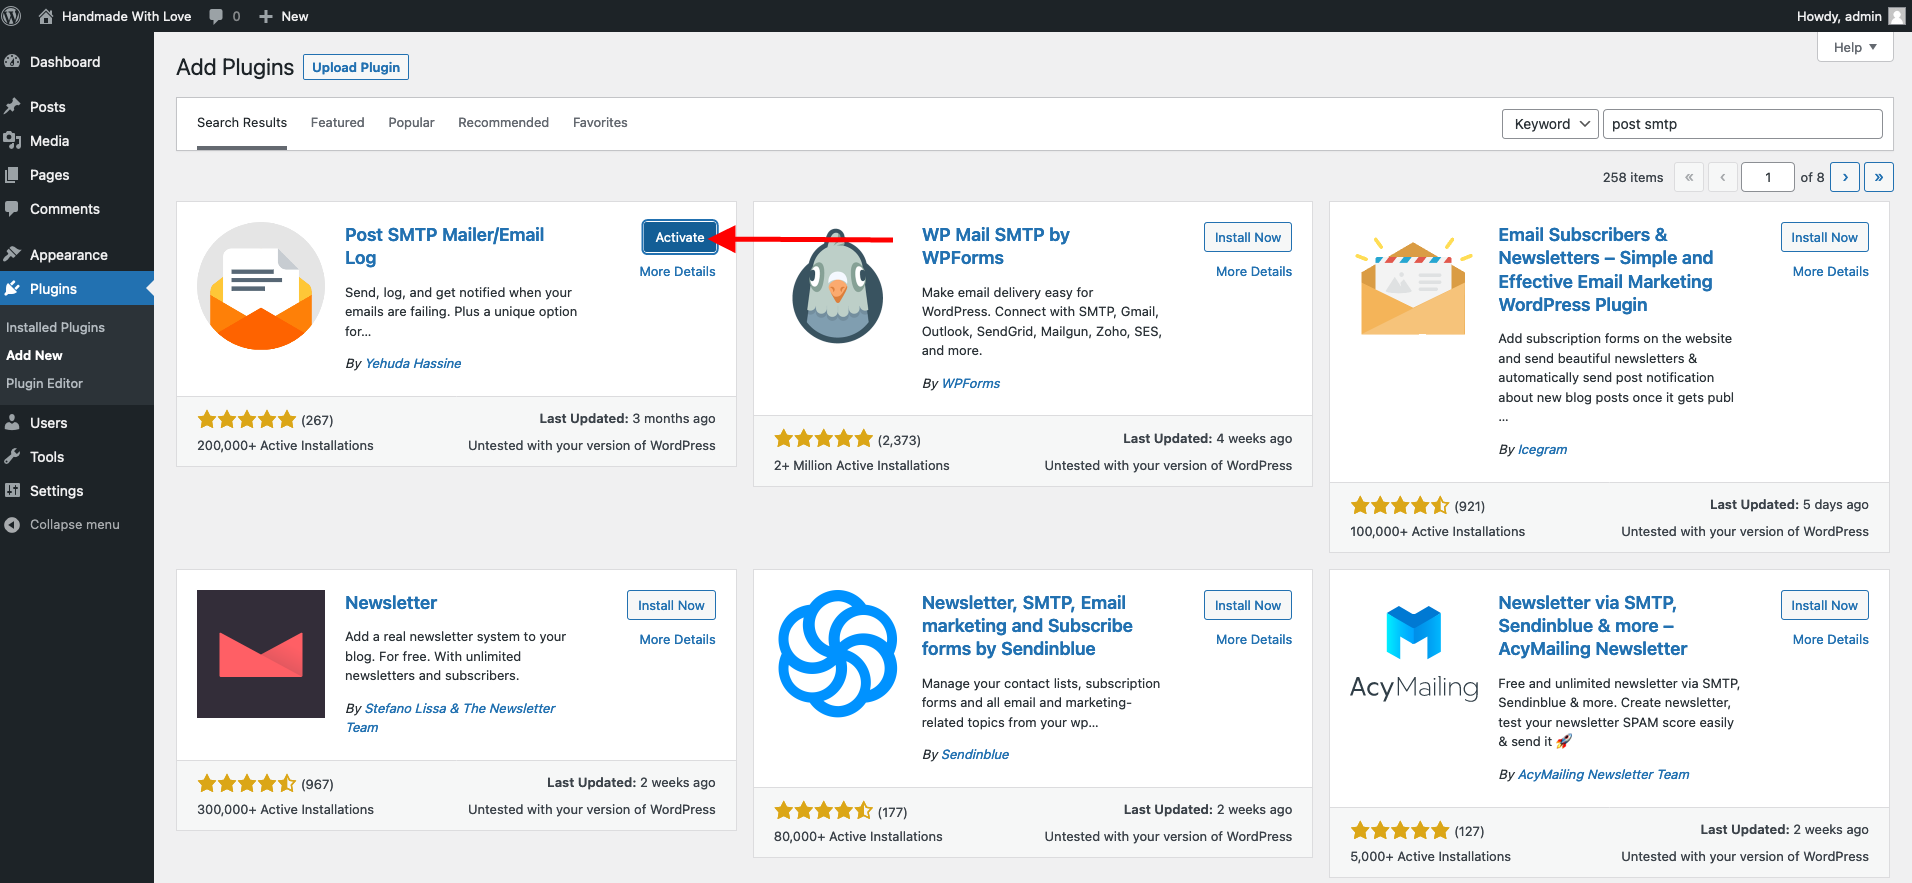Click the WordPress logo icon

(x=12, y=16)
